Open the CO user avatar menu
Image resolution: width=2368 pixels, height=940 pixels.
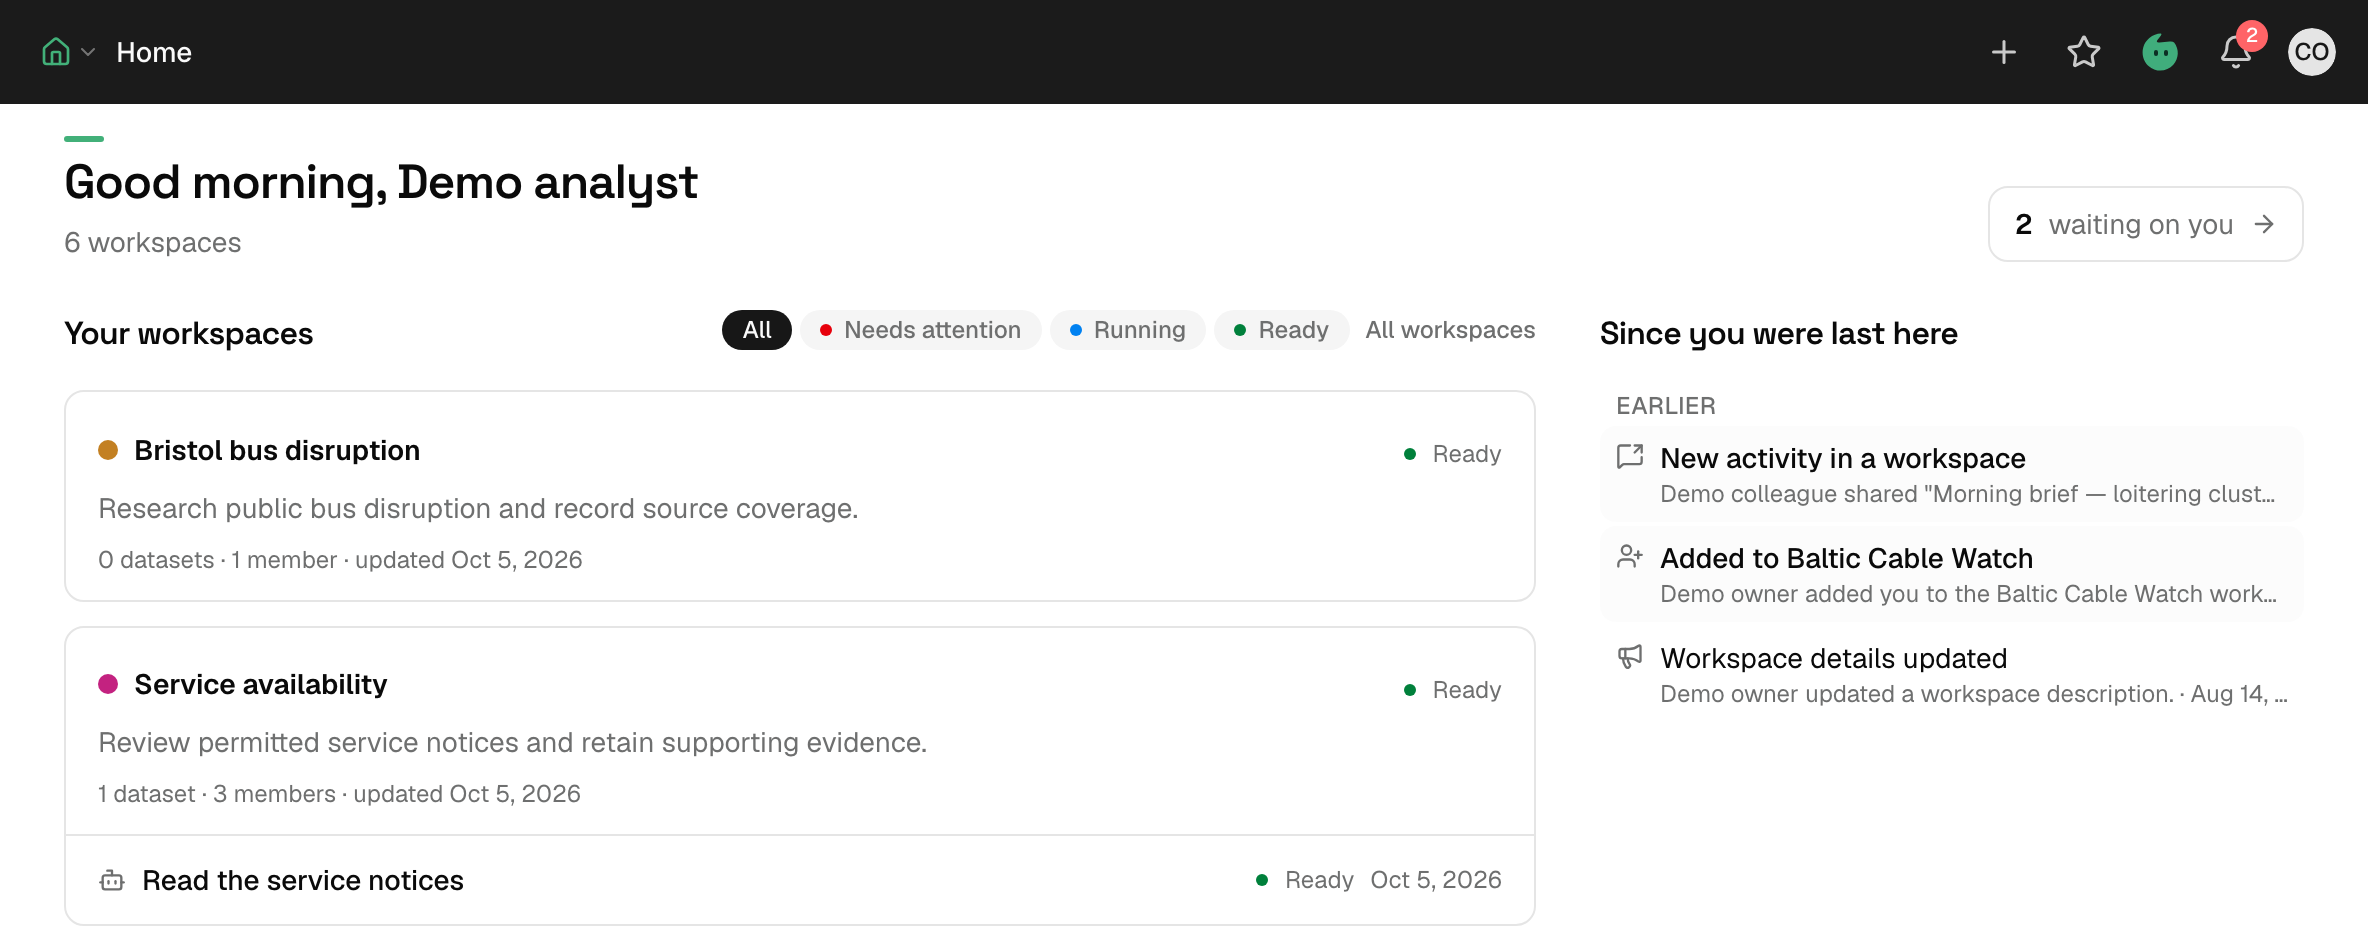[x=2312, y=52]
